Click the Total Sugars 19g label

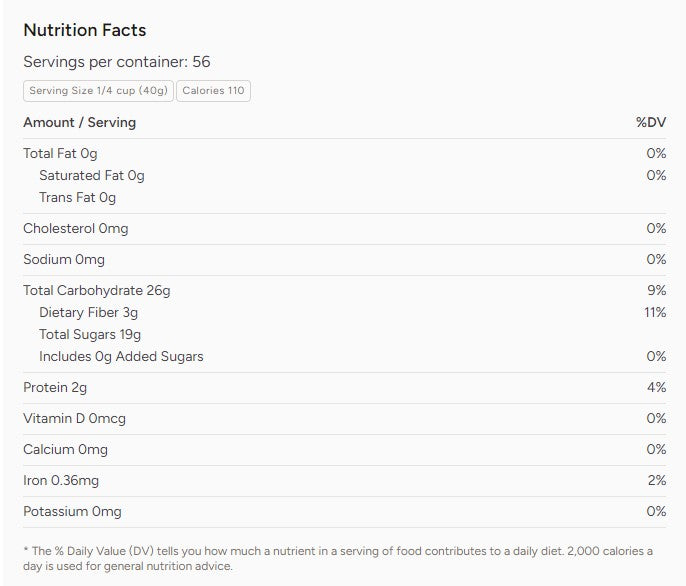click(x=90, y=334)
